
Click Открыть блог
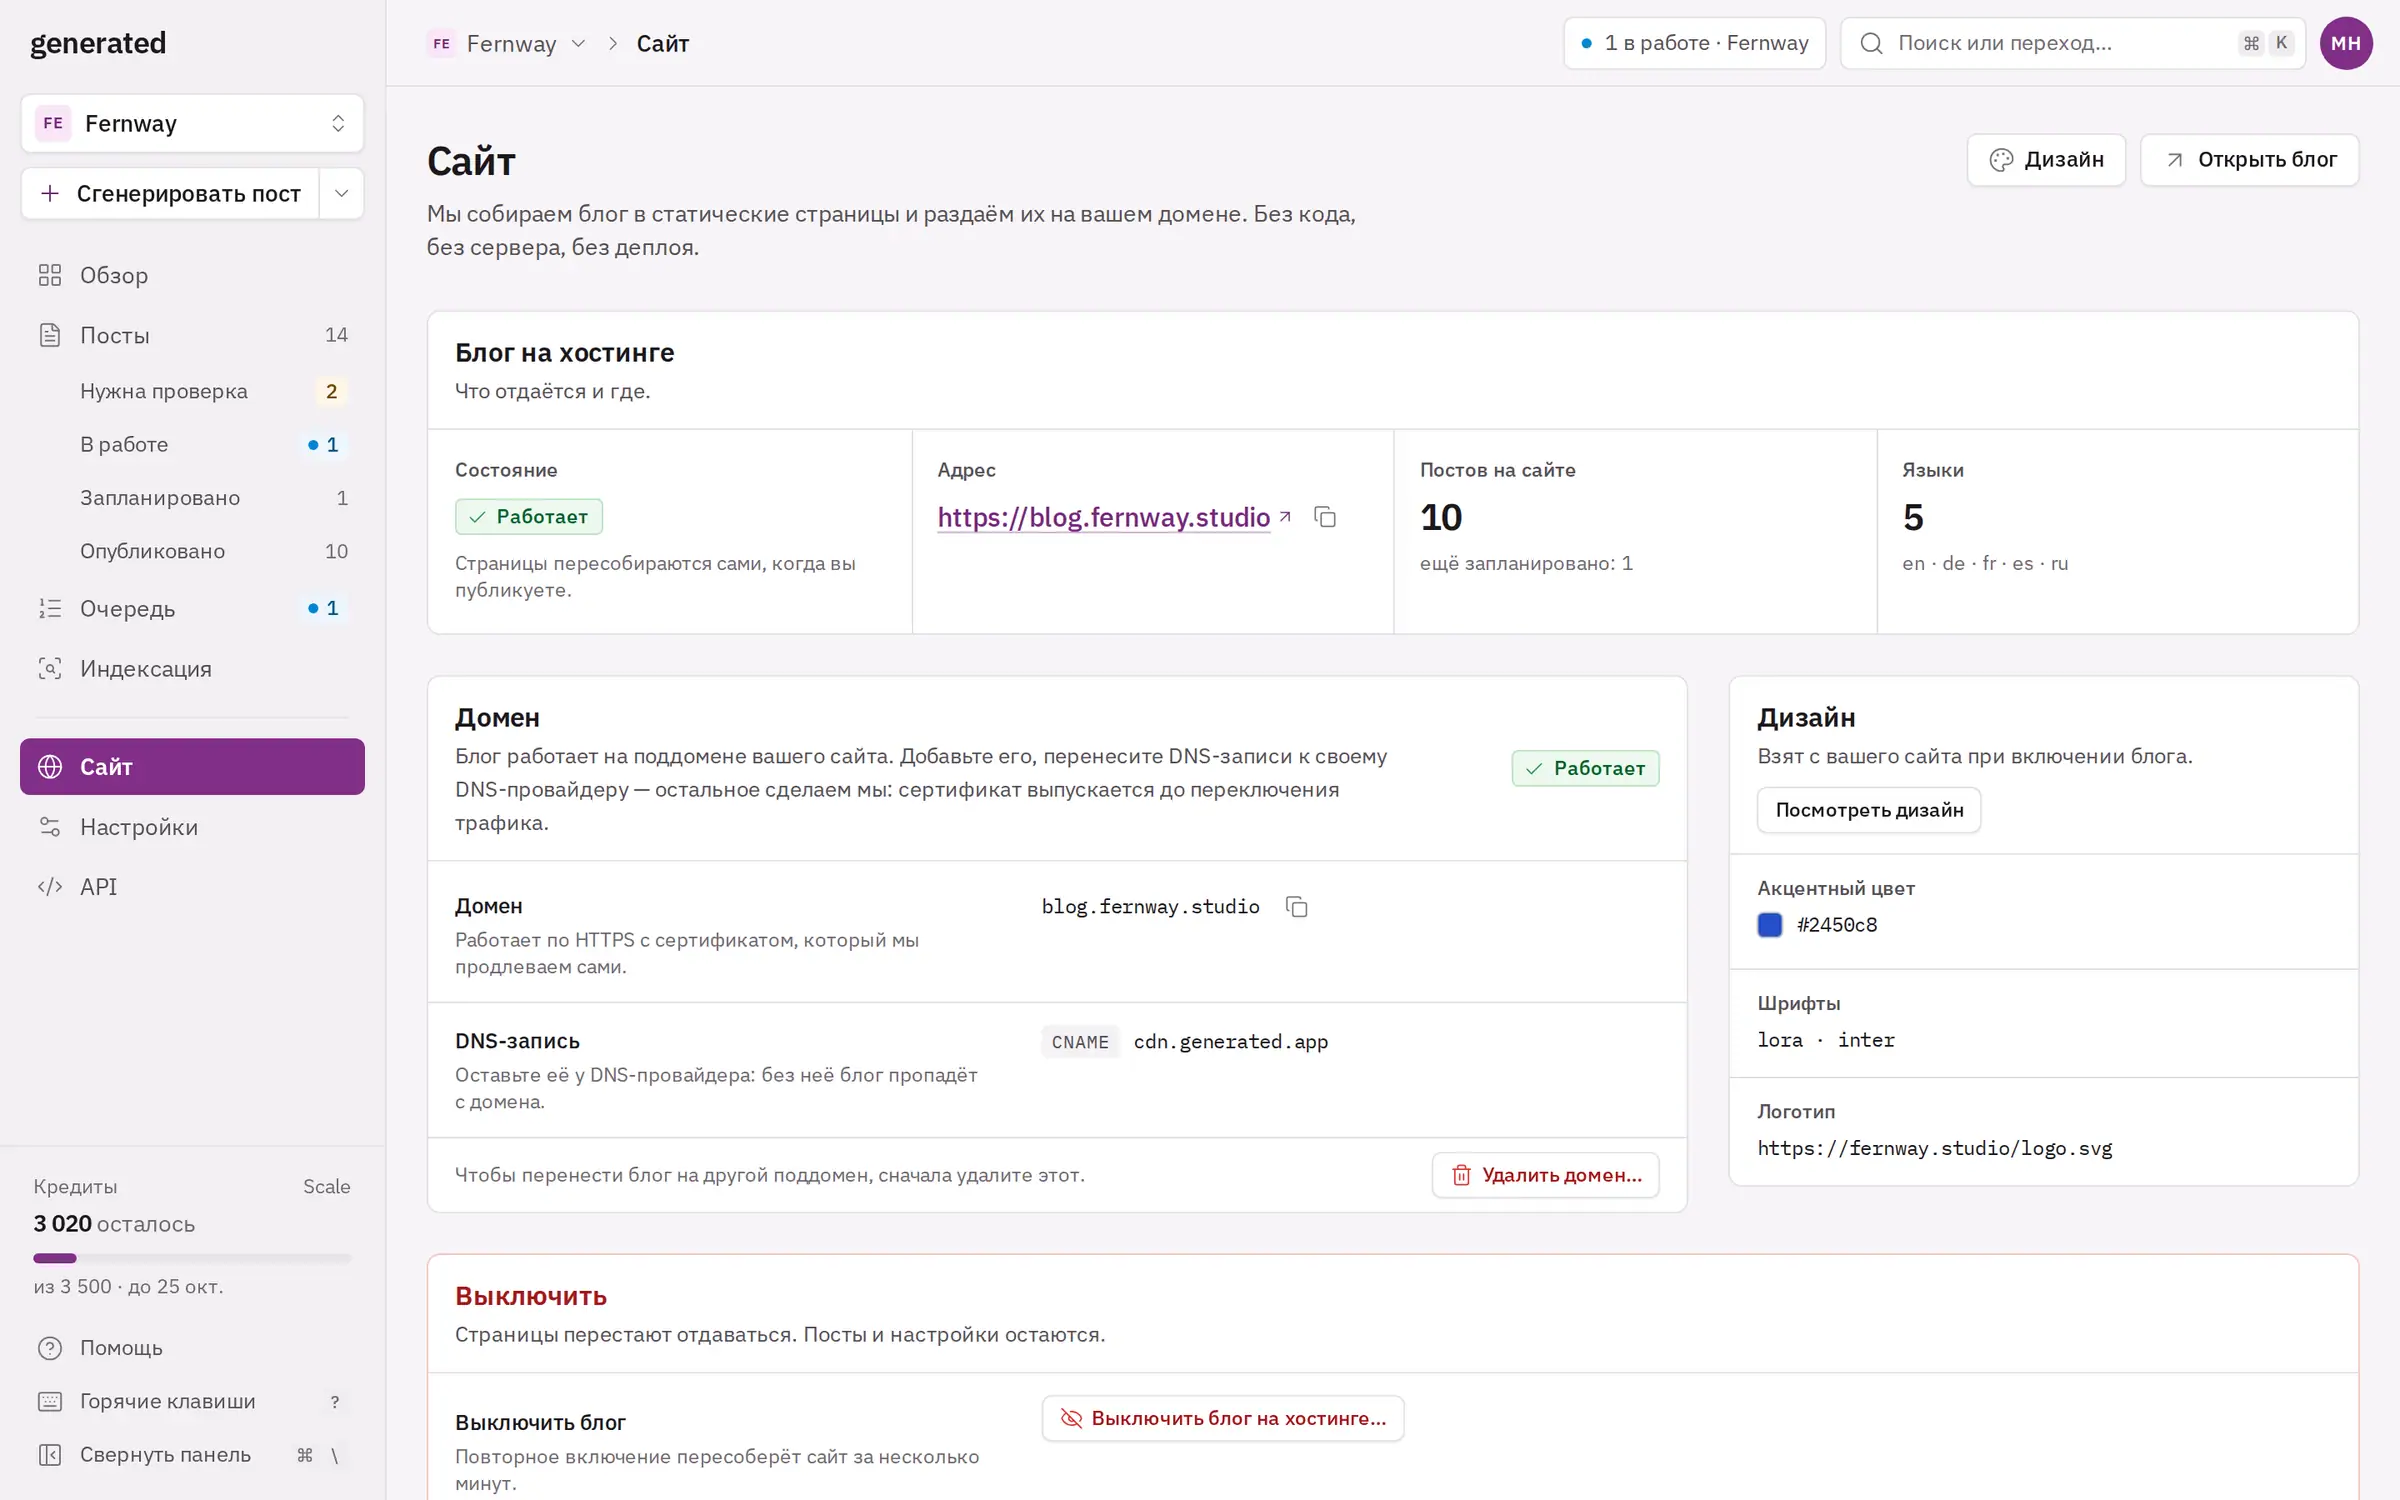[2249, 160]
